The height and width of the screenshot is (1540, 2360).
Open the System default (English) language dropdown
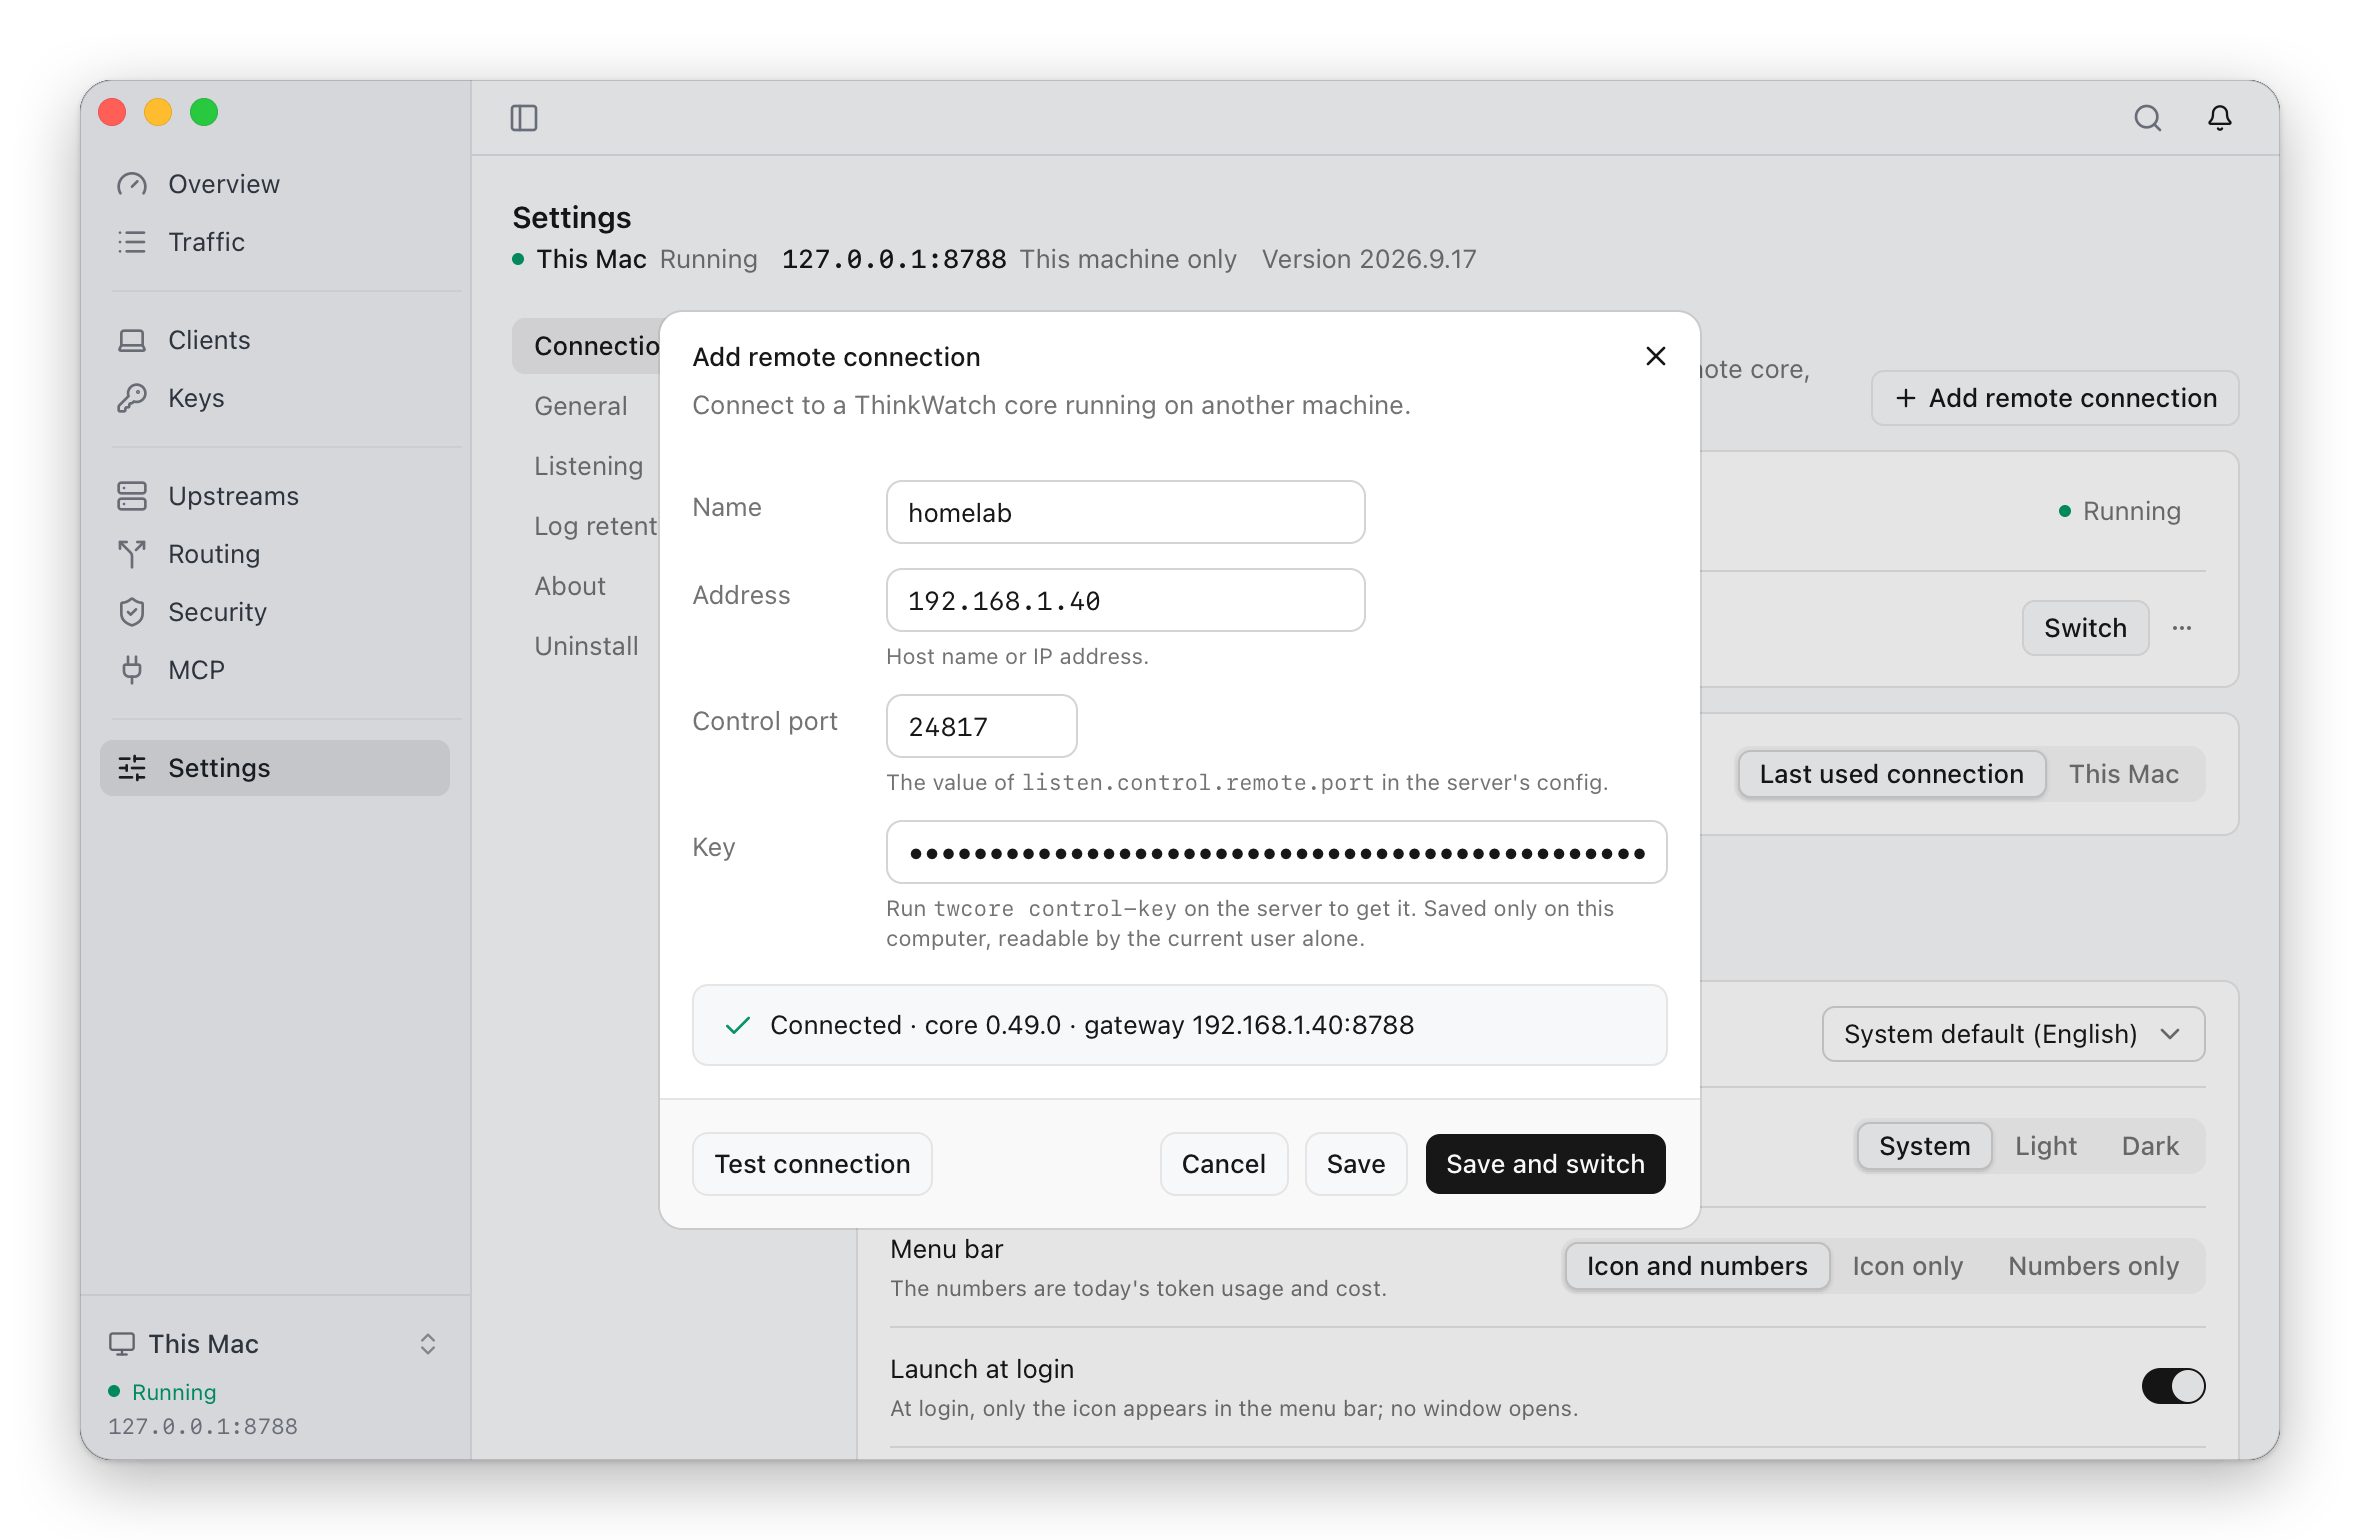(x=2013, y=1034)
